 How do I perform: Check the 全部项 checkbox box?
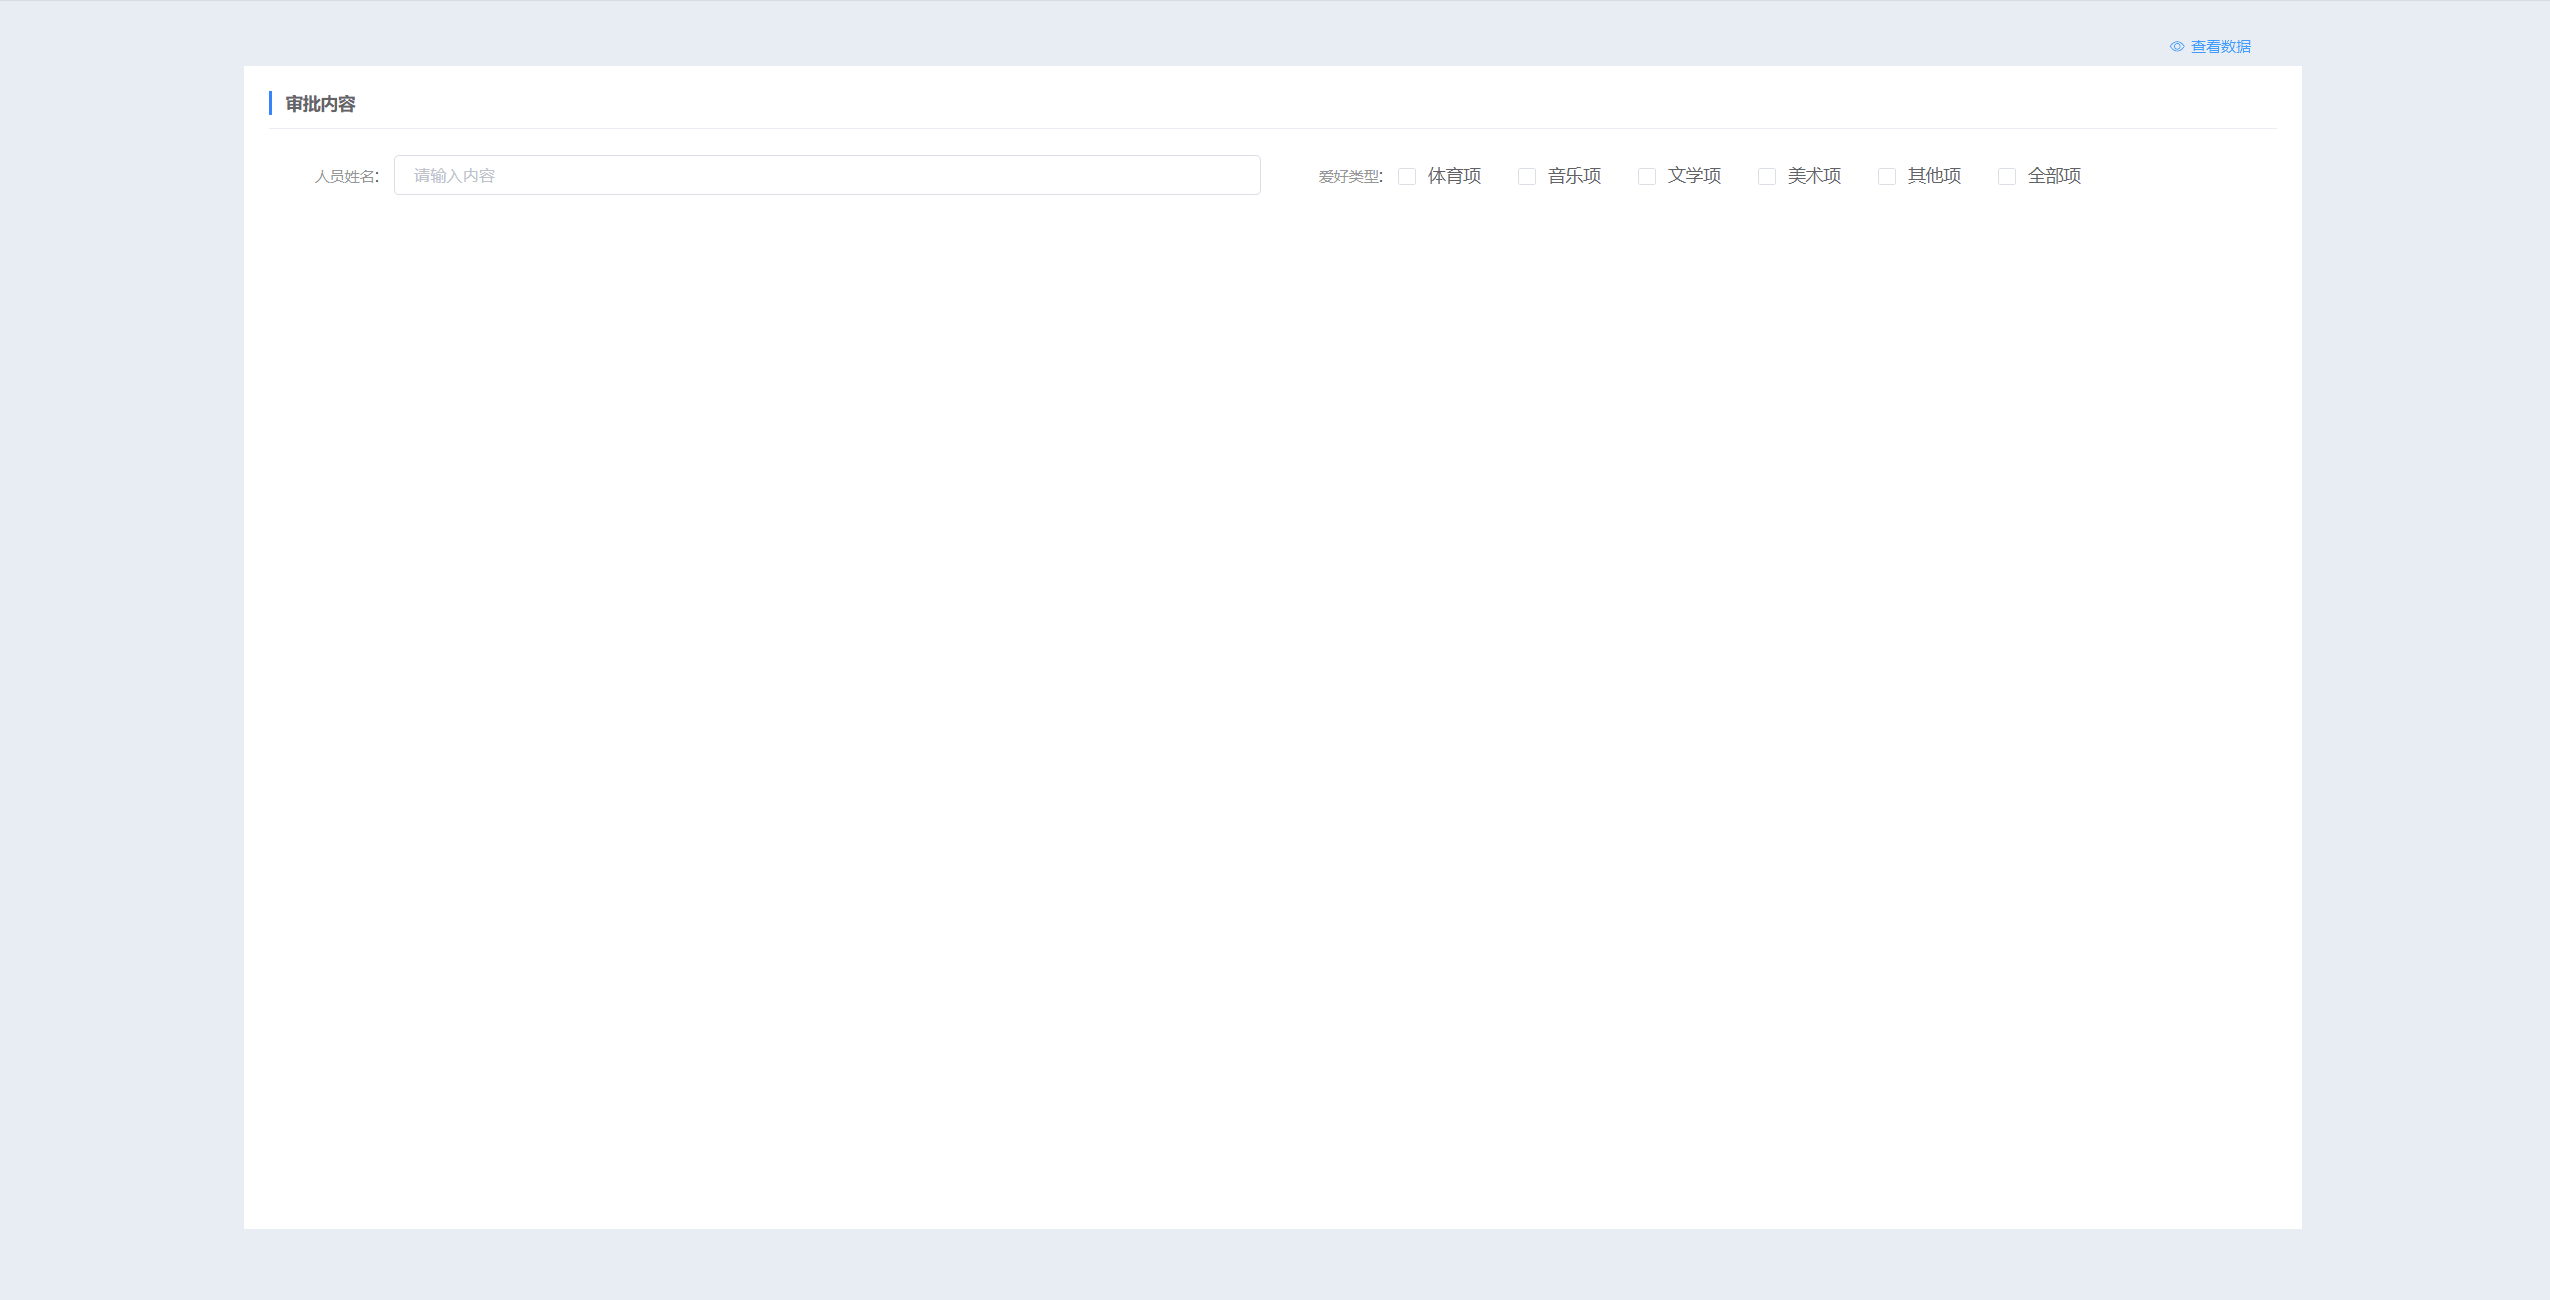coord(2007,177)
